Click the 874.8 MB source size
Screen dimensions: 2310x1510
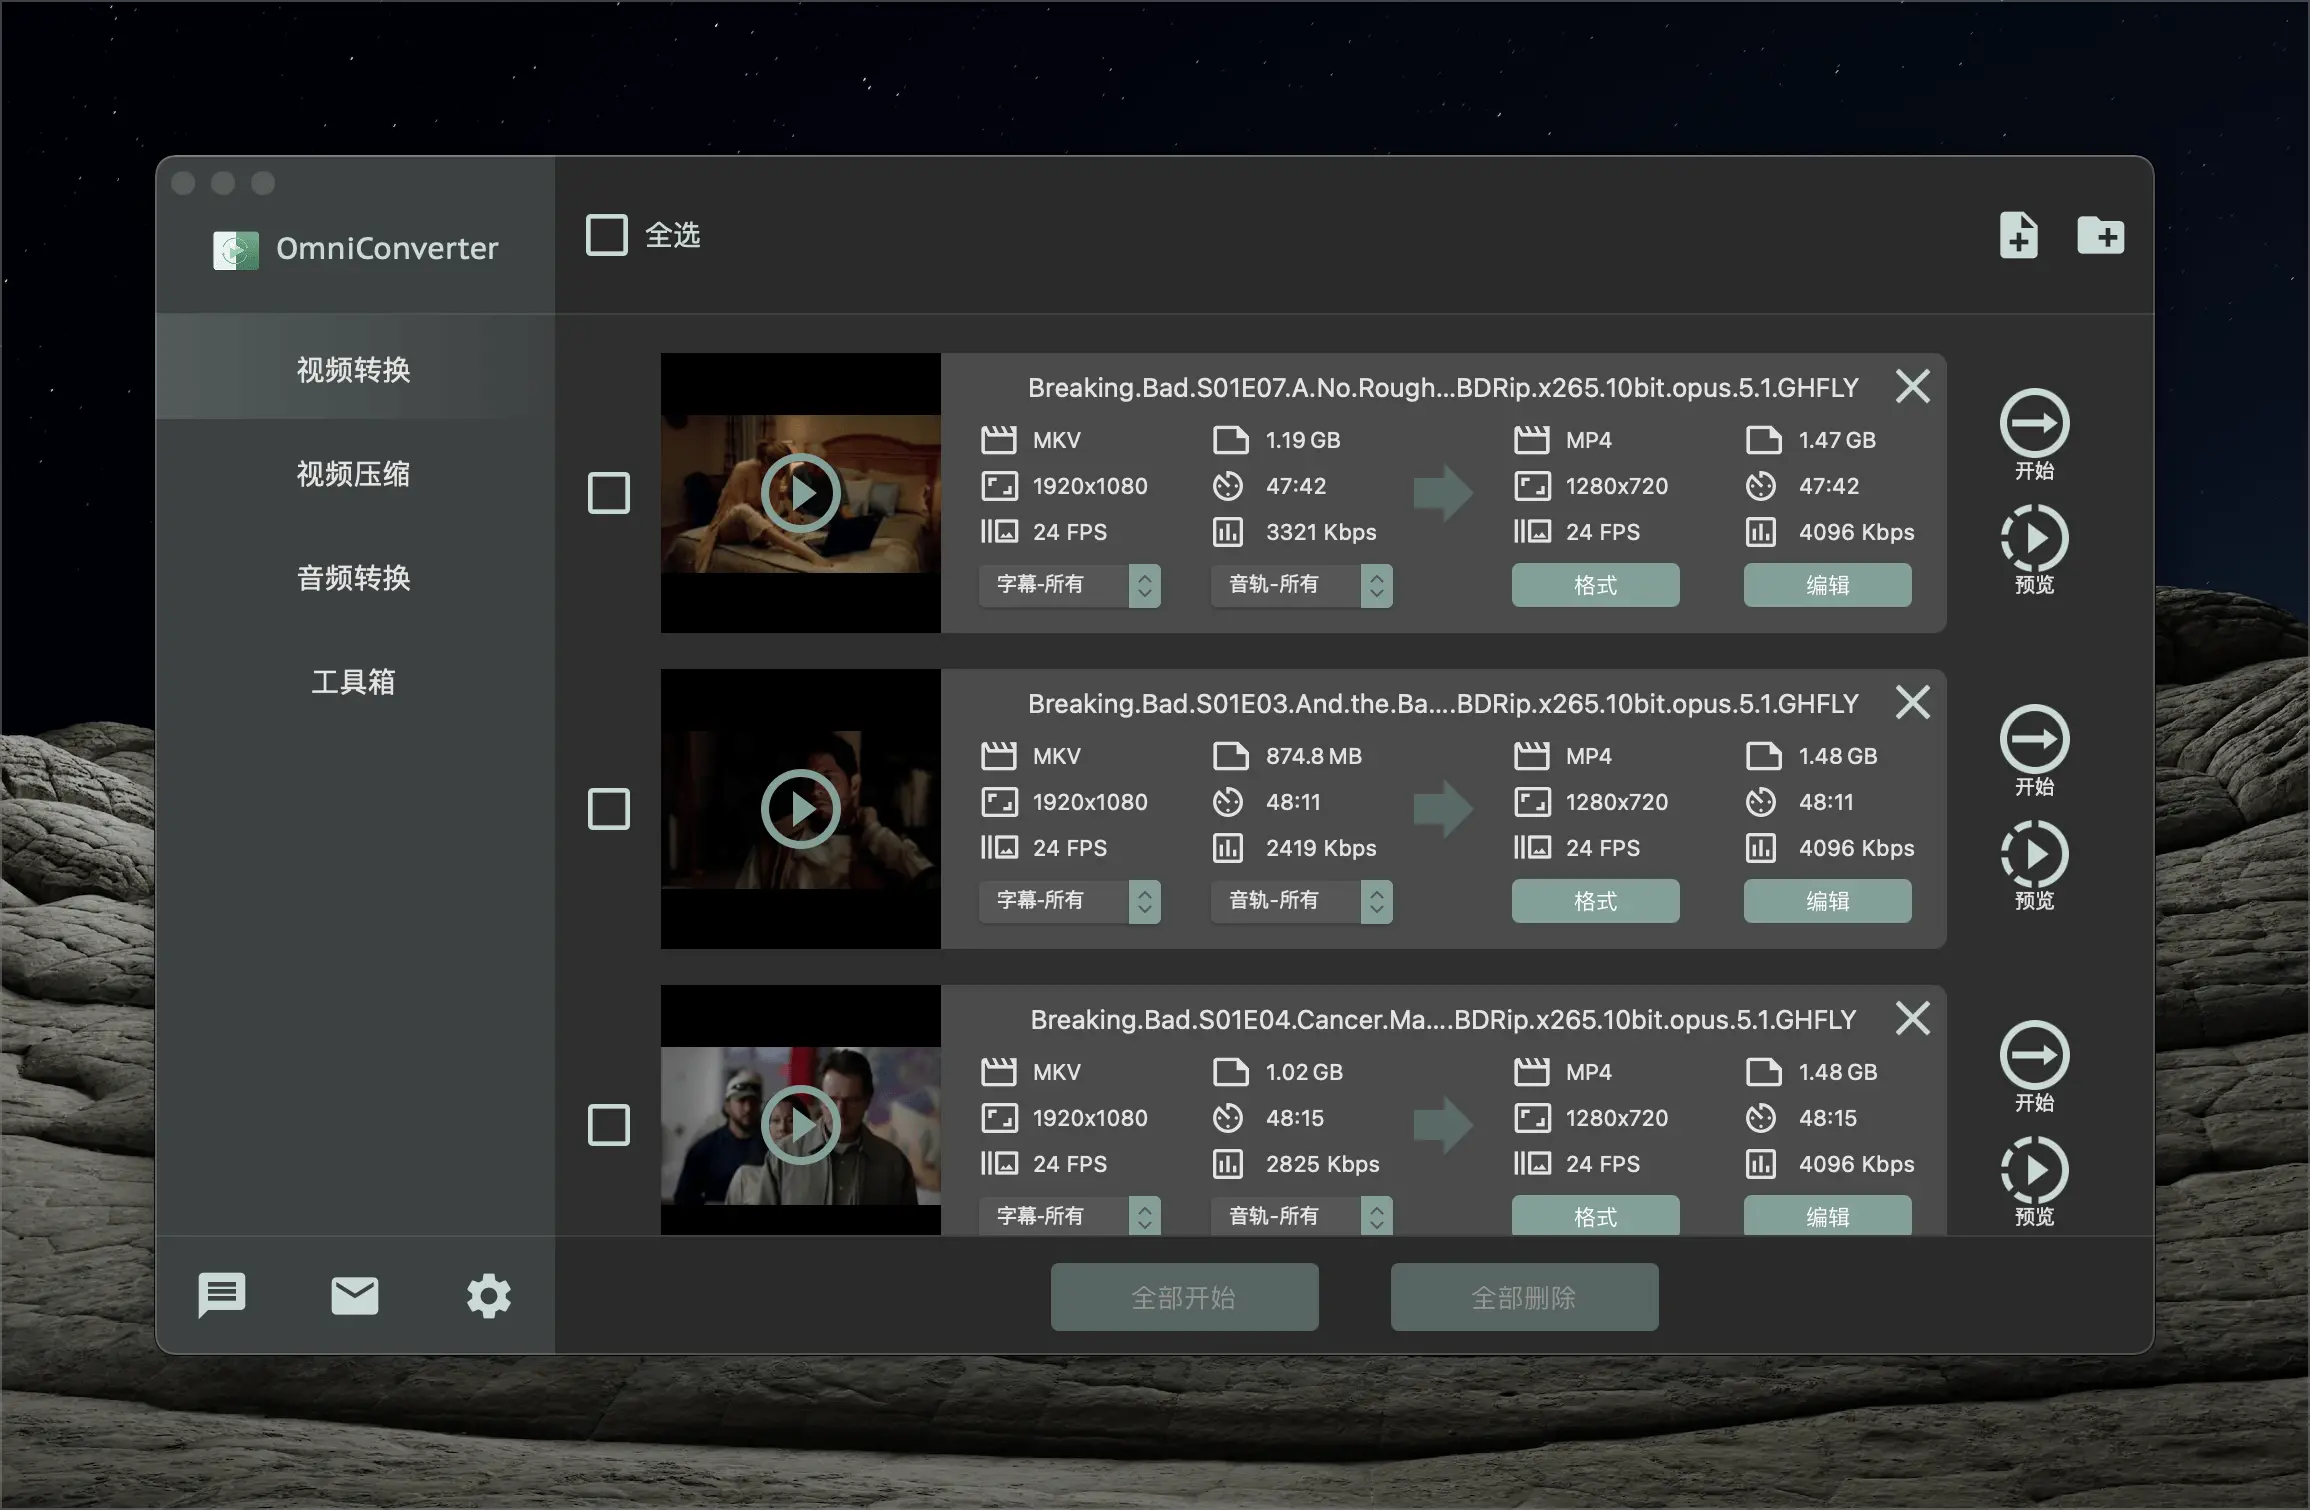pos(1314,756)
